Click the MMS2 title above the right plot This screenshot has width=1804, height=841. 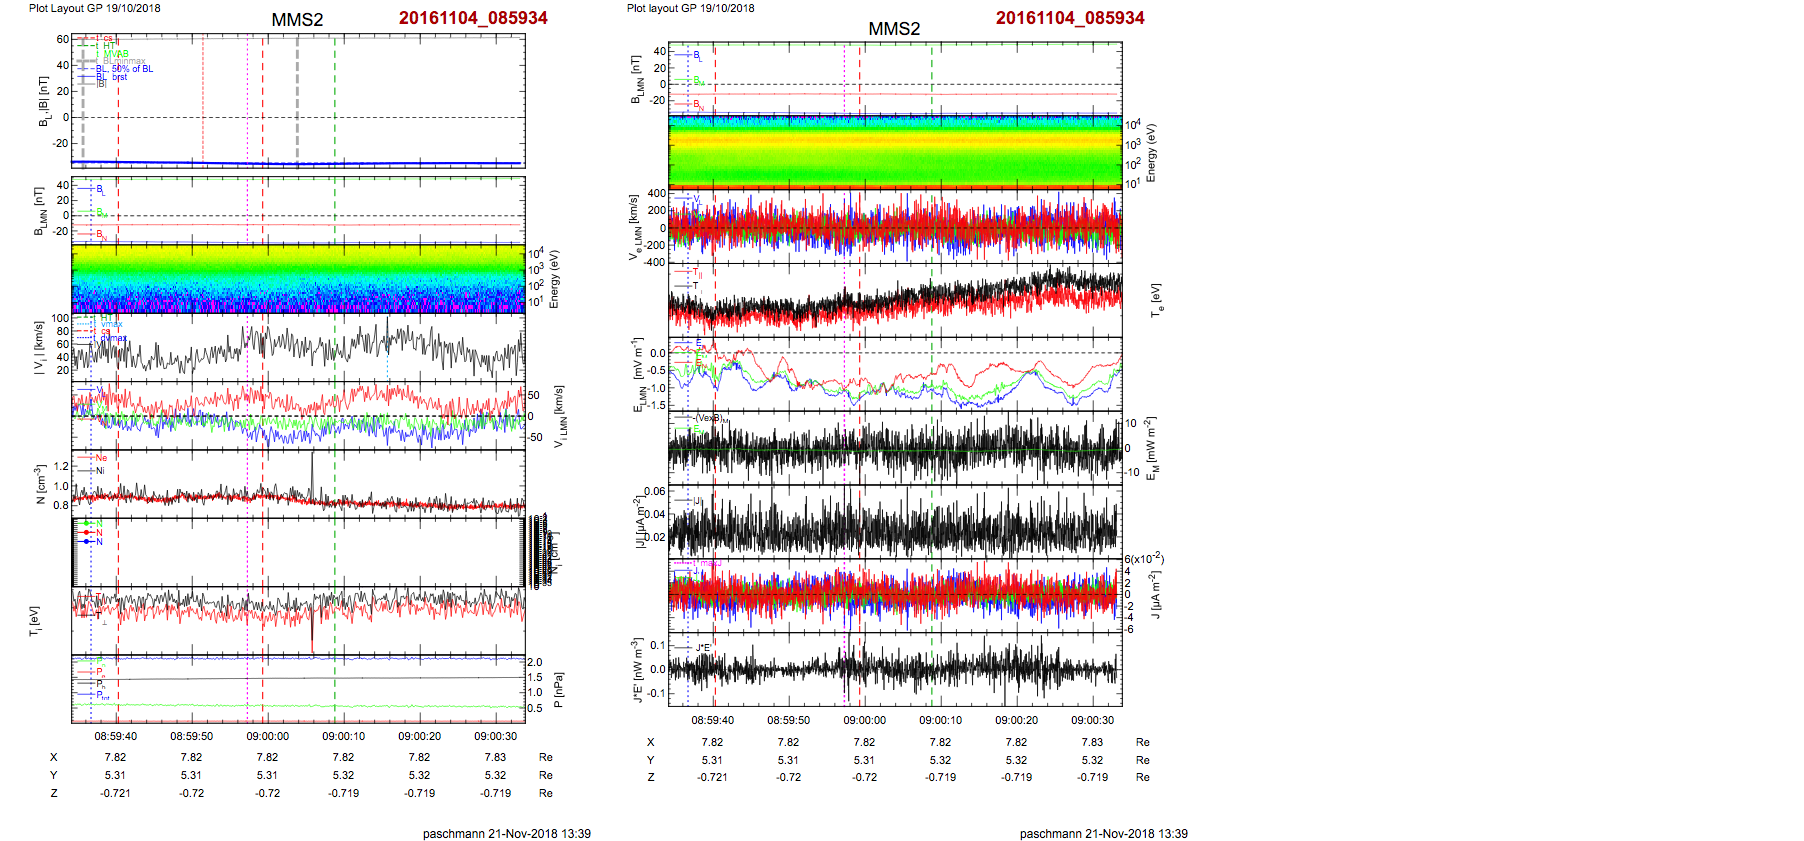pos(893,29)
